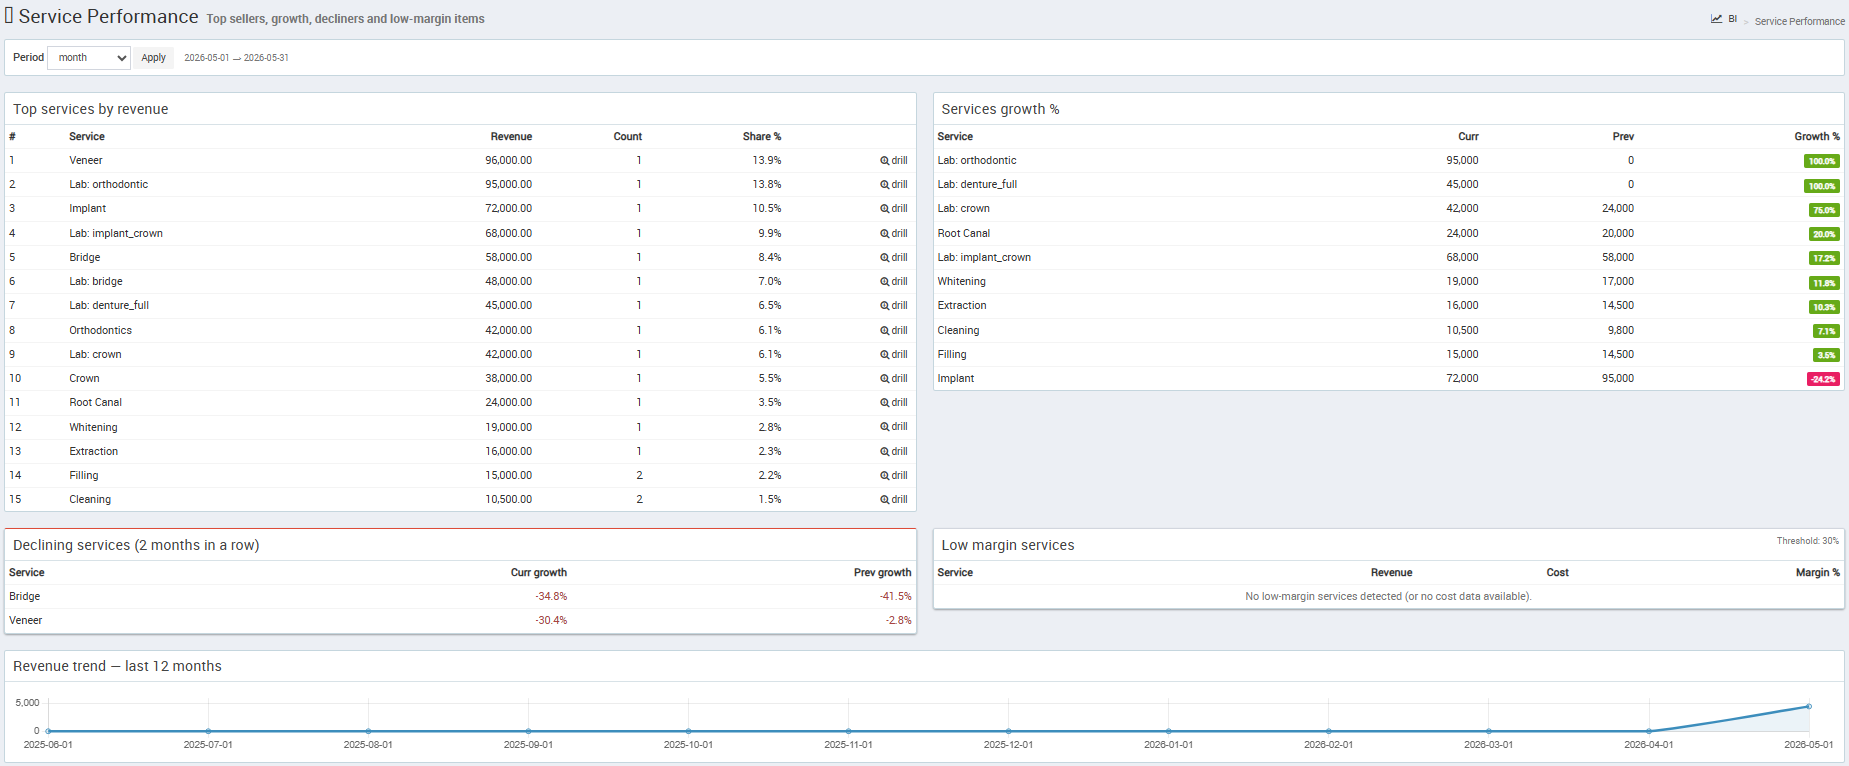Click the 96,000.00 revenue value for Veneer
The height and width of the screenshot is (766, 1849).
508,160
